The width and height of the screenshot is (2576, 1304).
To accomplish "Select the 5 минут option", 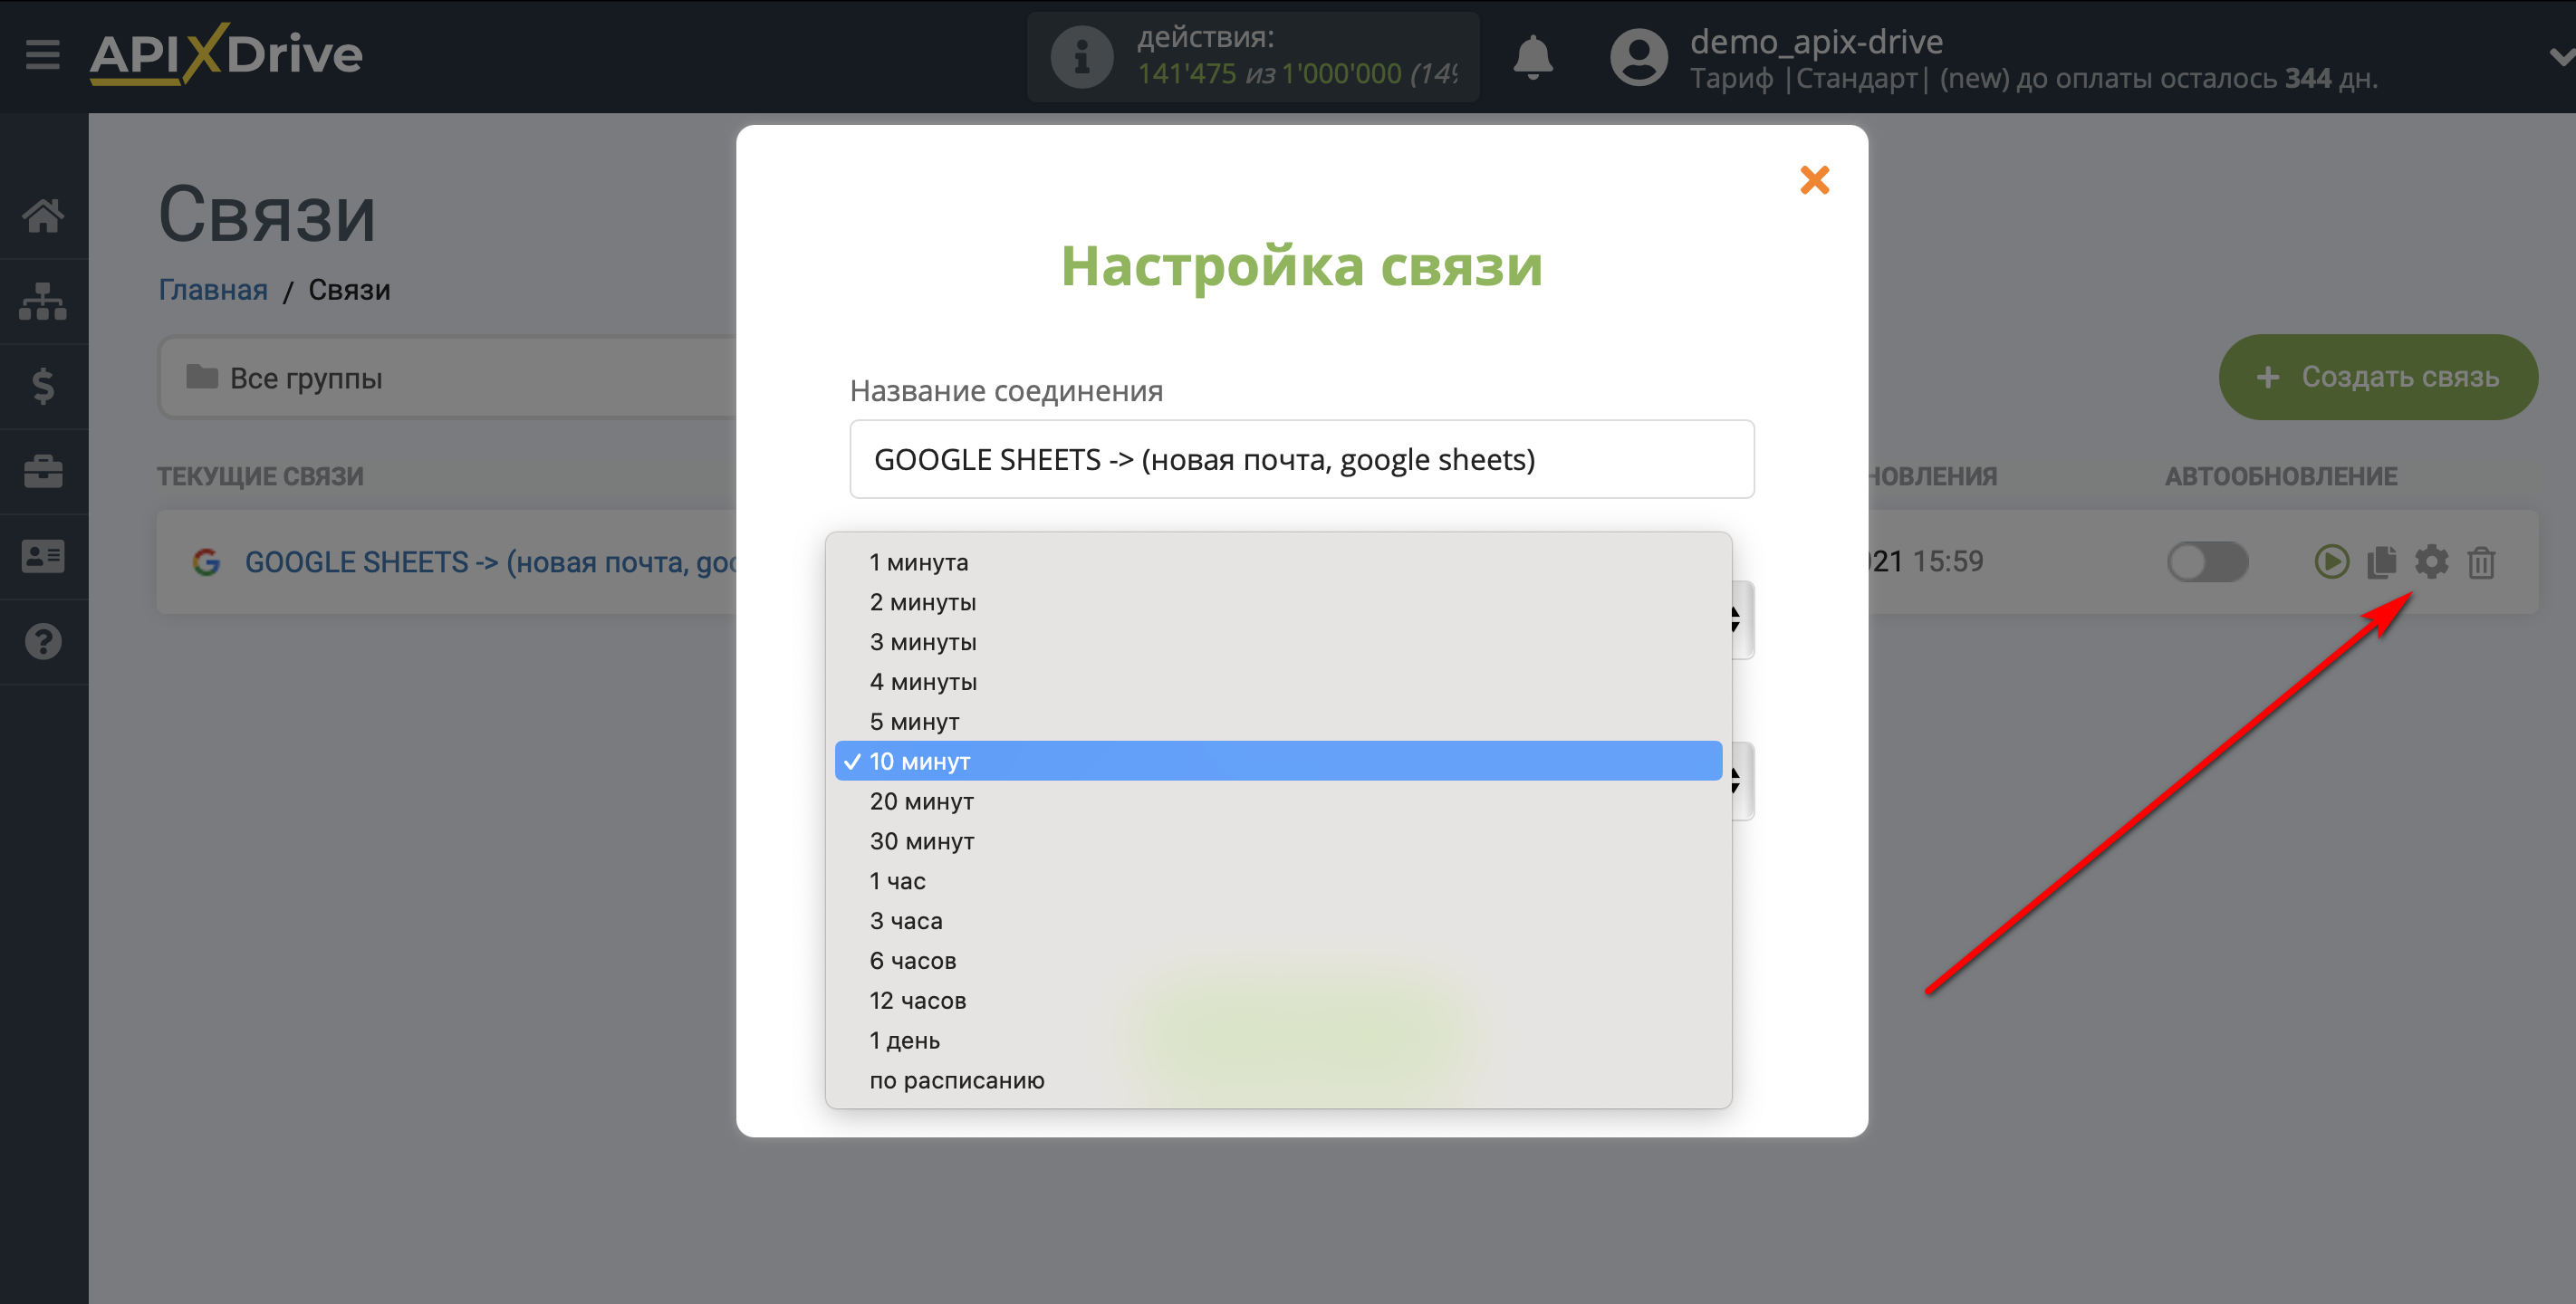I will point(1278,722).
